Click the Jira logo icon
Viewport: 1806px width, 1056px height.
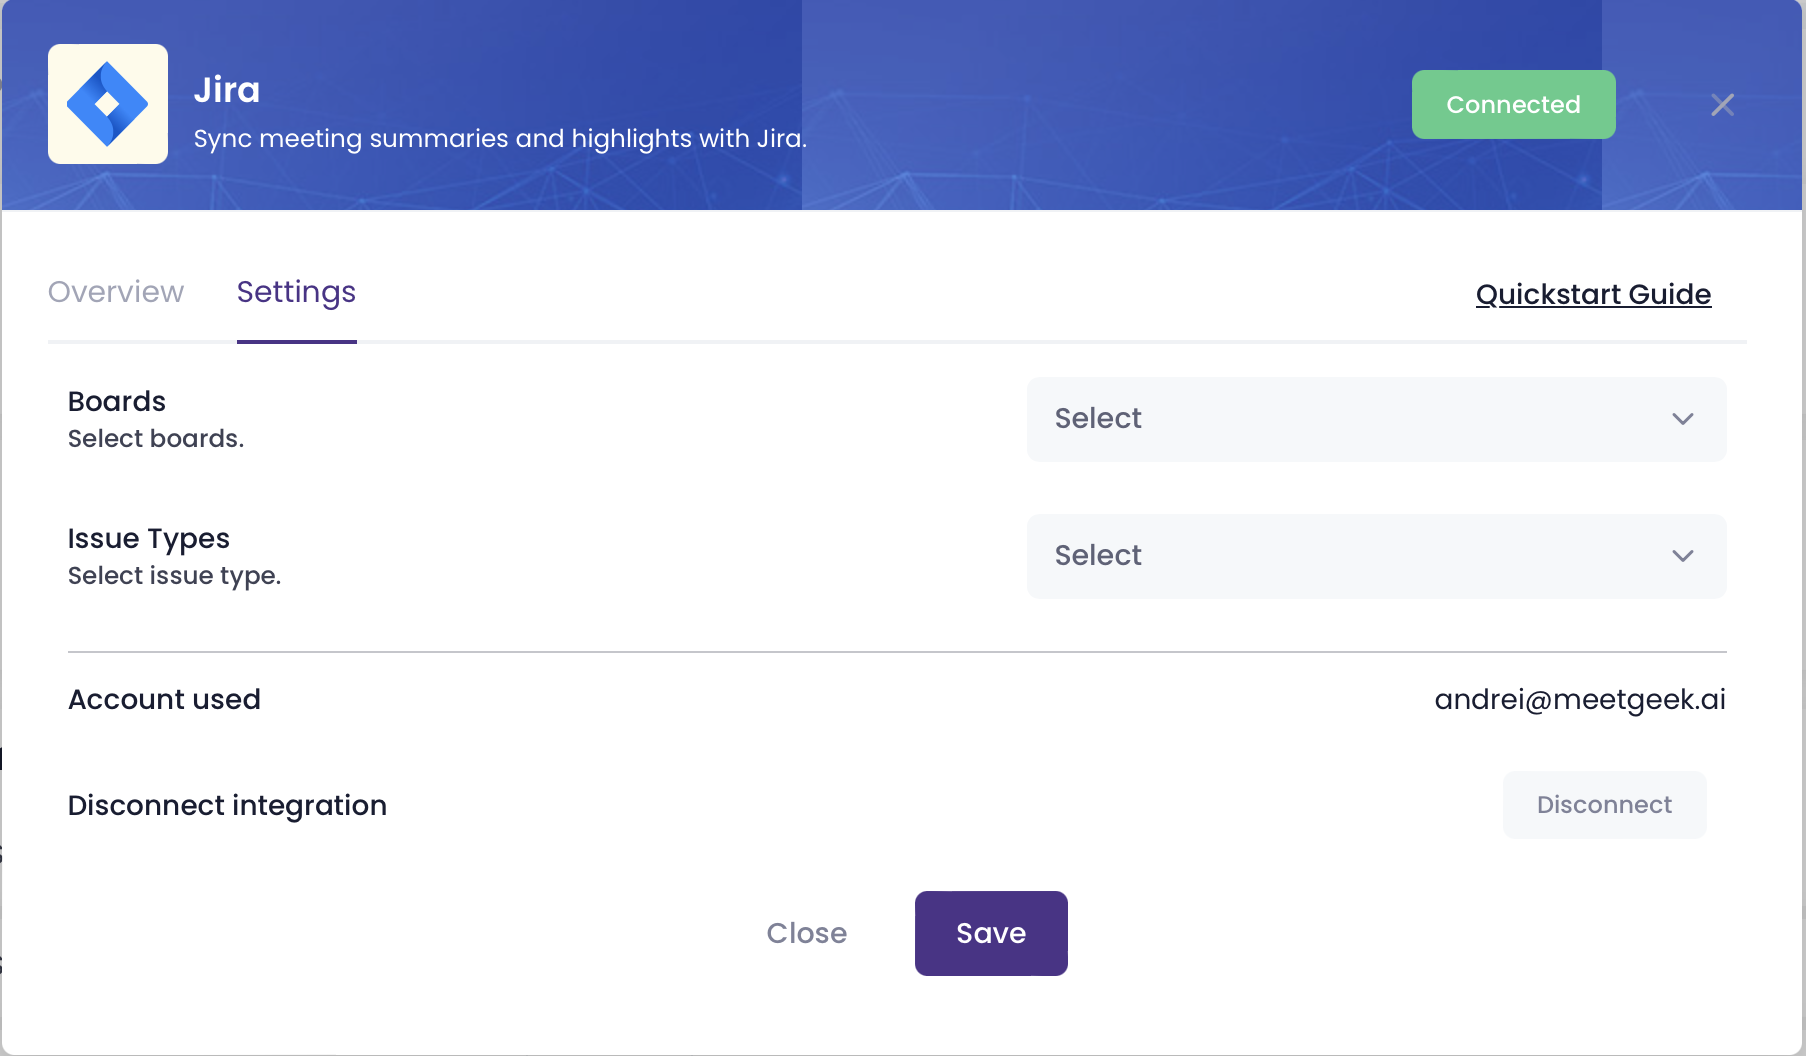(108, 104)
